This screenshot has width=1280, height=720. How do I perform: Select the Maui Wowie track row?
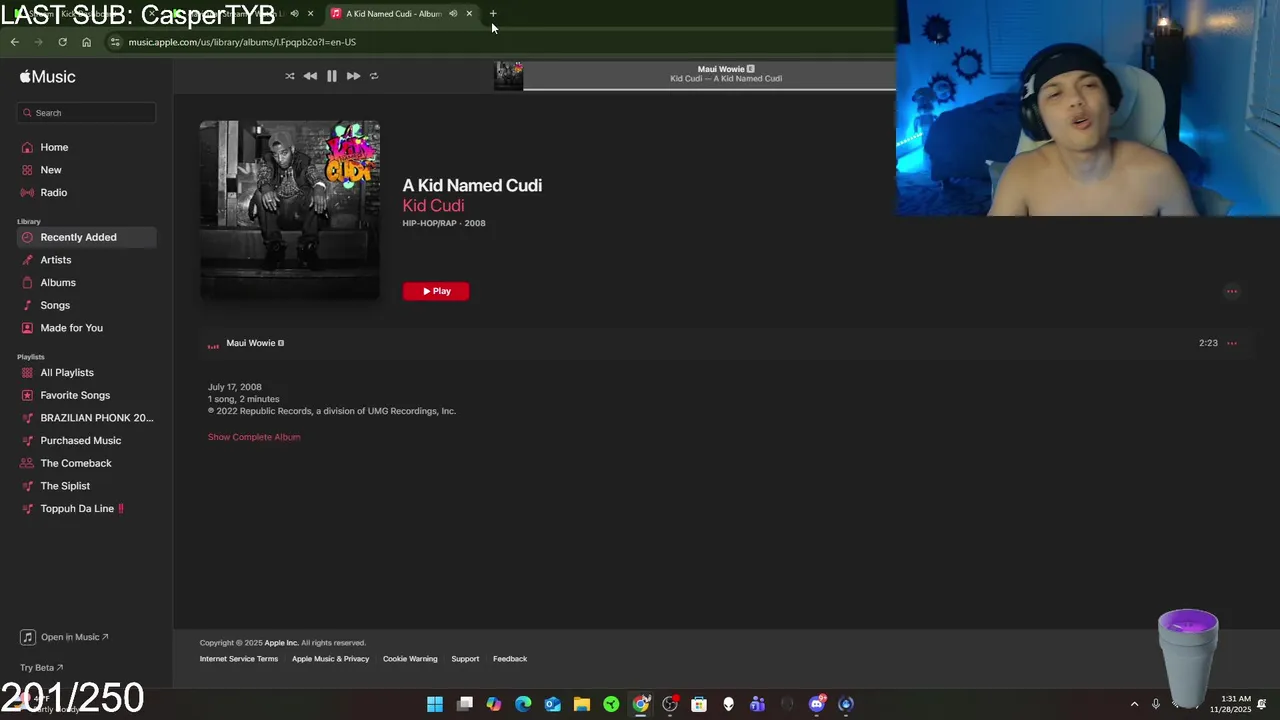click(725, 343)
